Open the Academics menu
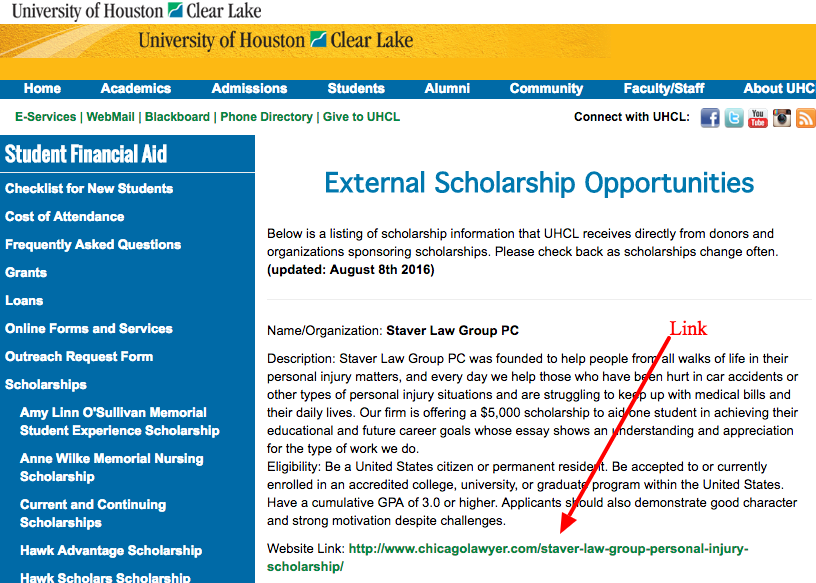The height and width of the screenshot is (583, 816). click(x=136, y=88)
